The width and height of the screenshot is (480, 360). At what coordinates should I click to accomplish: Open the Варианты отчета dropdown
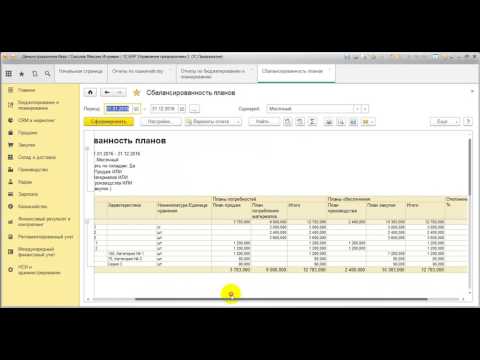(213, 122)
